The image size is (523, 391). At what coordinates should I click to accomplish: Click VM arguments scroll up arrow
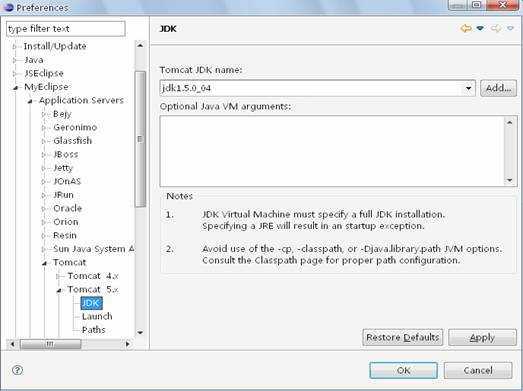(x=510, y=122)
